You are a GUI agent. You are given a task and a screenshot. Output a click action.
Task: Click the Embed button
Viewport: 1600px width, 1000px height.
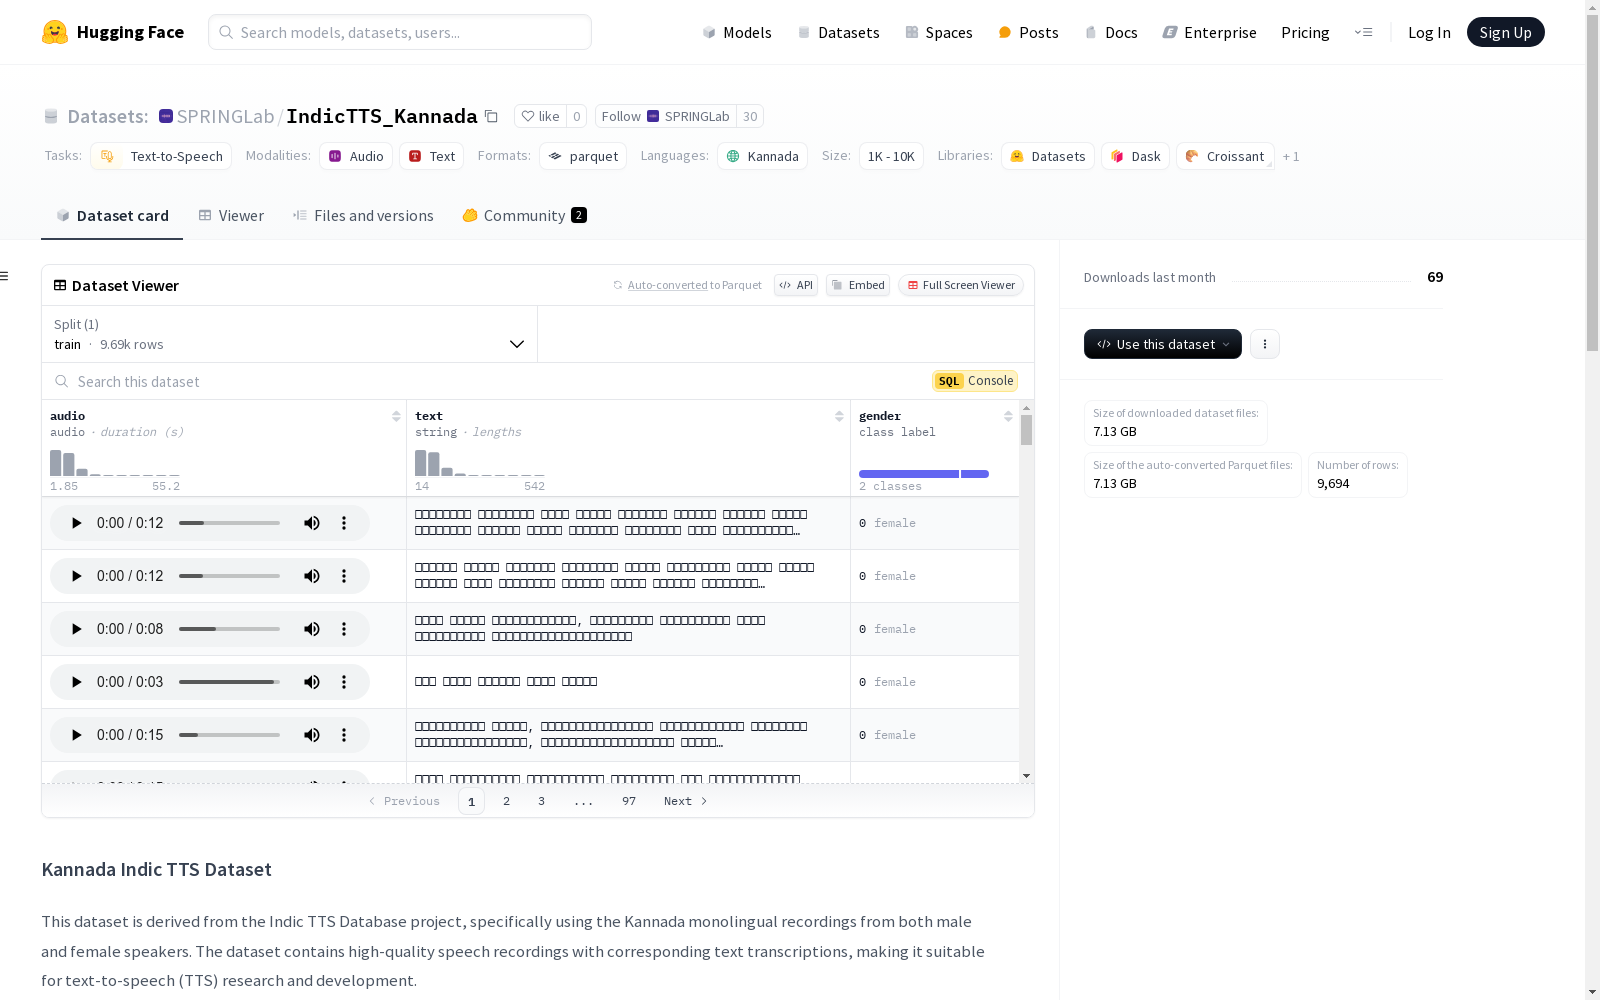coord(858,285)
